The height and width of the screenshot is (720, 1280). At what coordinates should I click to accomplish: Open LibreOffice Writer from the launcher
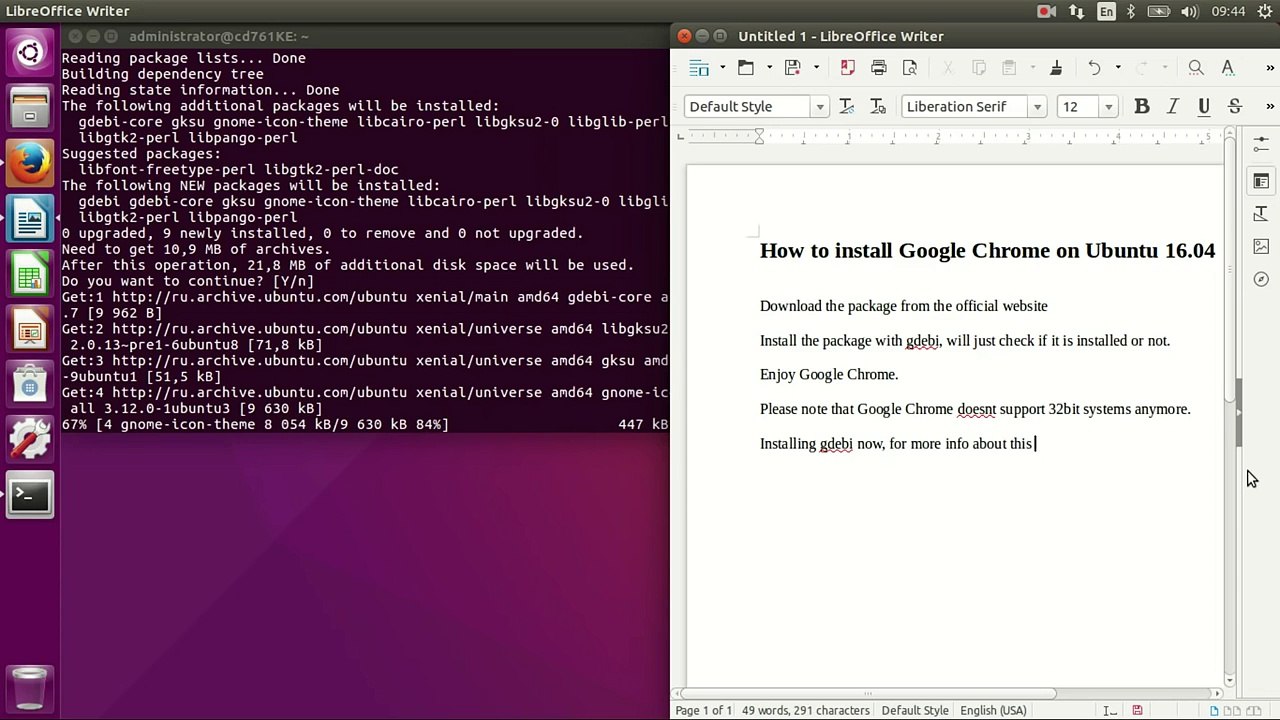click(30, 219)
